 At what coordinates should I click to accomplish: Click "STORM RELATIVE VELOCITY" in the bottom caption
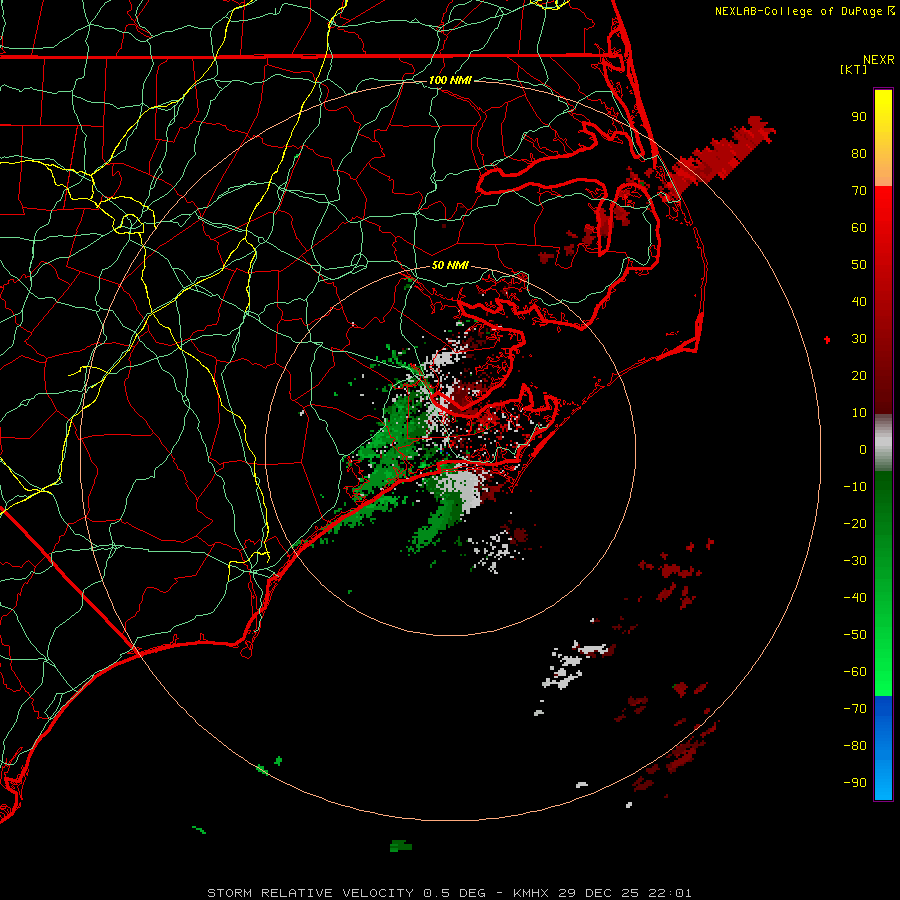pyautogui.click(x=310, y=893)
